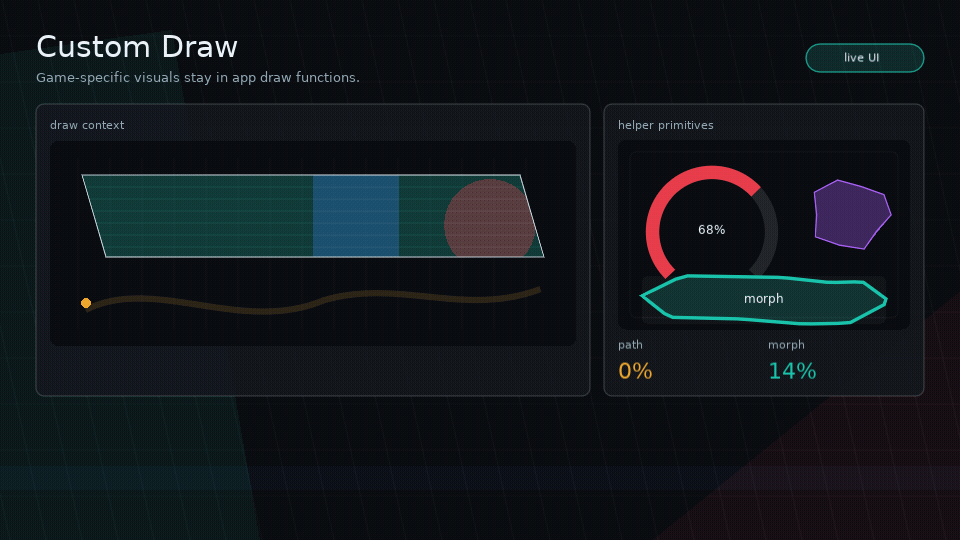
Task: Click the "morph" stat label above 14%
Action: tap(786, 345)
